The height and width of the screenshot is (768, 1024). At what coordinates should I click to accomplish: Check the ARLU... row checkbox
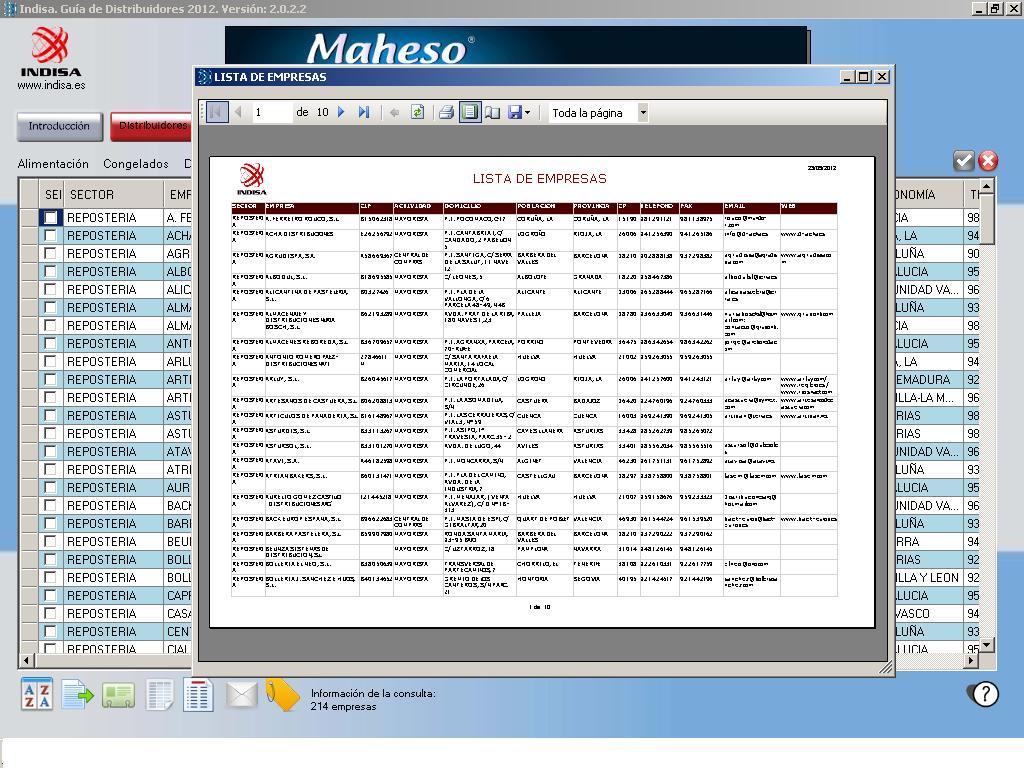coord(50,361)
